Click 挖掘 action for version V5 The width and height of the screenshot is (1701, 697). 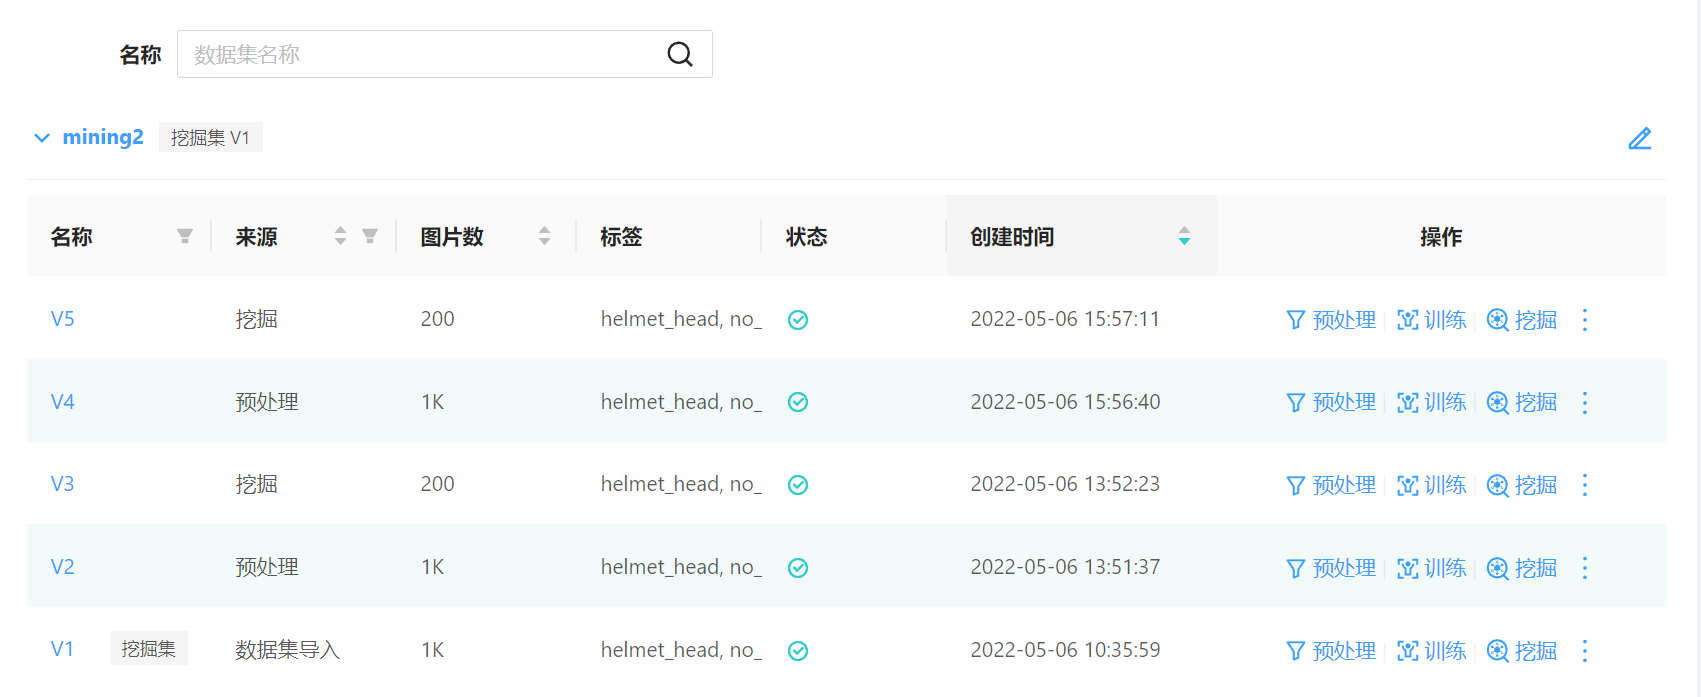tap(1522, 320)
